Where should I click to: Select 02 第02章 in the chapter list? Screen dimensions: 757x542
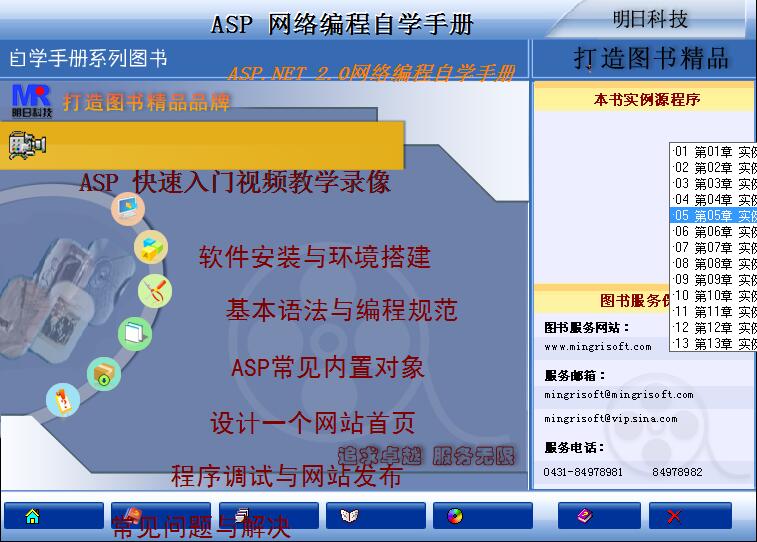pyautogui.click(x=714, y=167)
